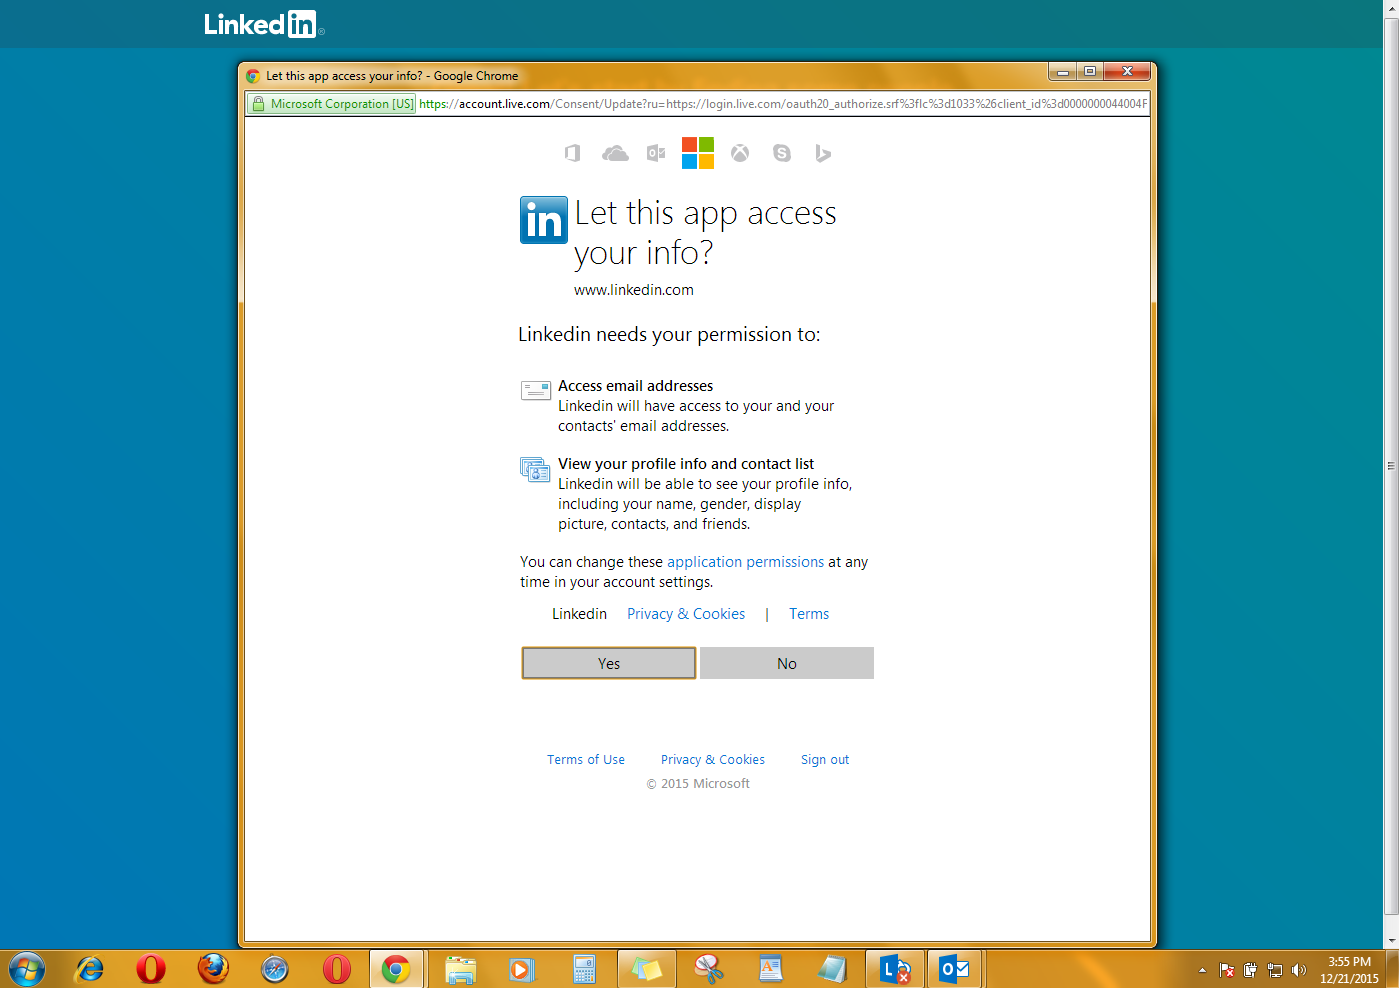1399x988 pixels.
Task: Open WordPad document icon in taskbar
Action: coord(771,969)
